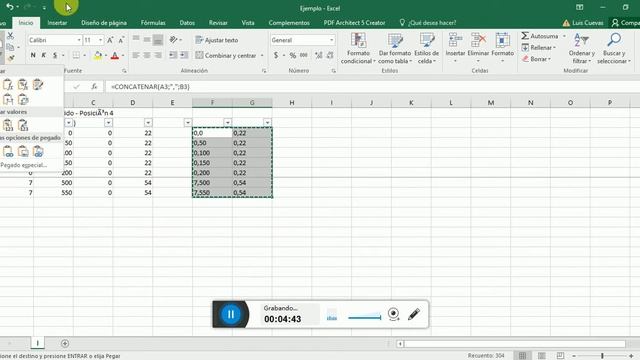This screenshot has height=360, width=640.
Task: Toggle Negrita (N) bold formatting
Action: [x=33, y=55]
